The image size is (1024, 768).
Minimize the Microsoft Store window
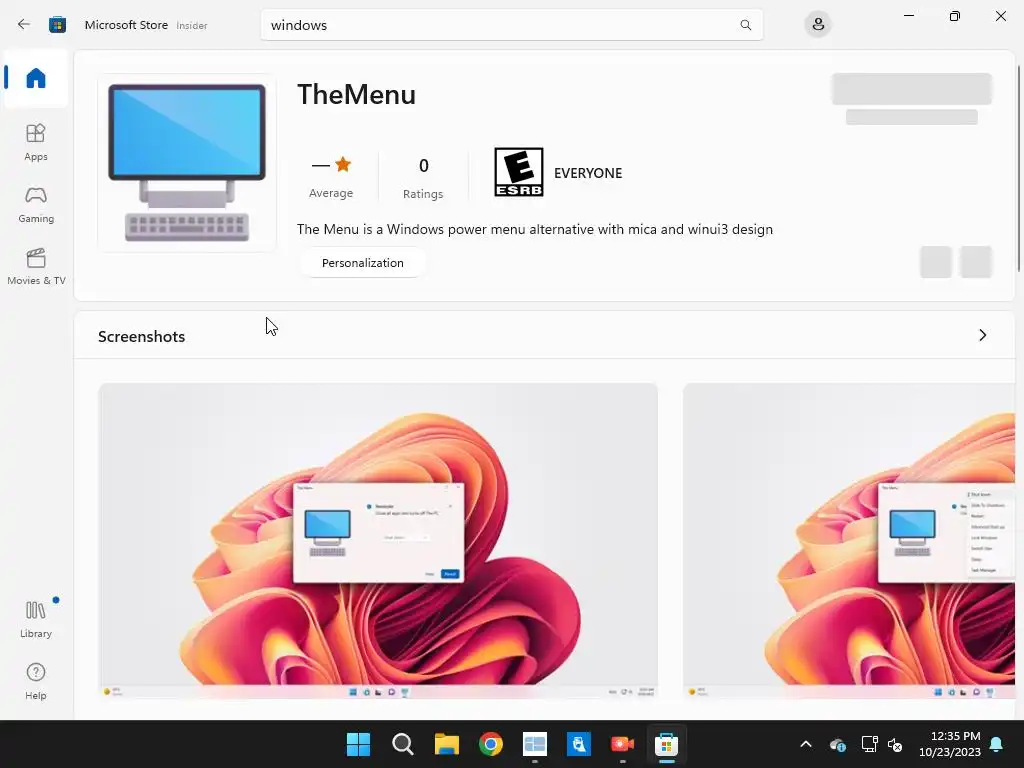tap(908, 16)
